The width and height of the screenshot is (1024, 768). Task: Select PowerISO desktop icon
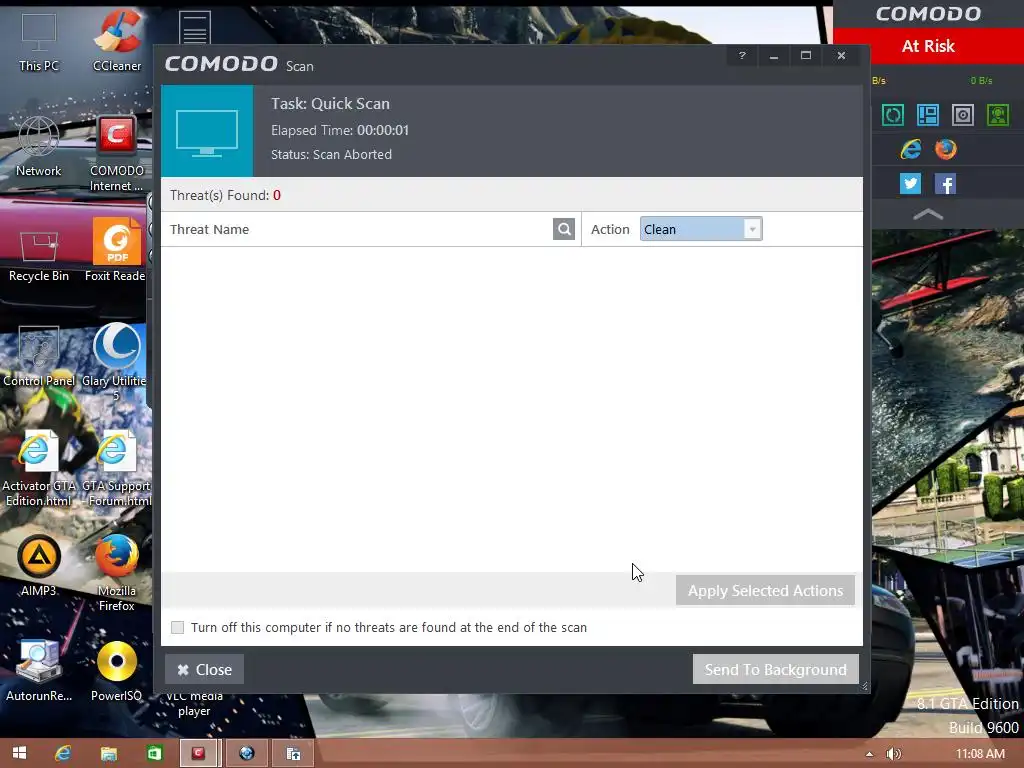tap(116, 671)
